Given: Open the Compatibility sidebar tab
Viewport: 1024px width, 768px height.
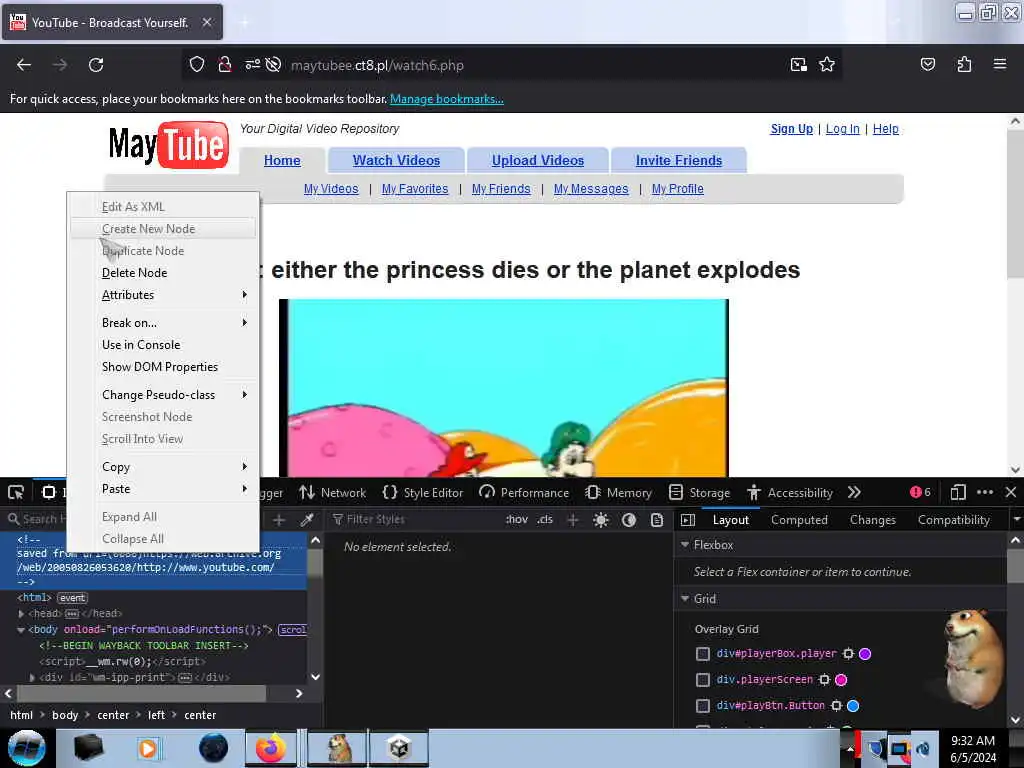Looking at the screenshot, I should (953, 520).
